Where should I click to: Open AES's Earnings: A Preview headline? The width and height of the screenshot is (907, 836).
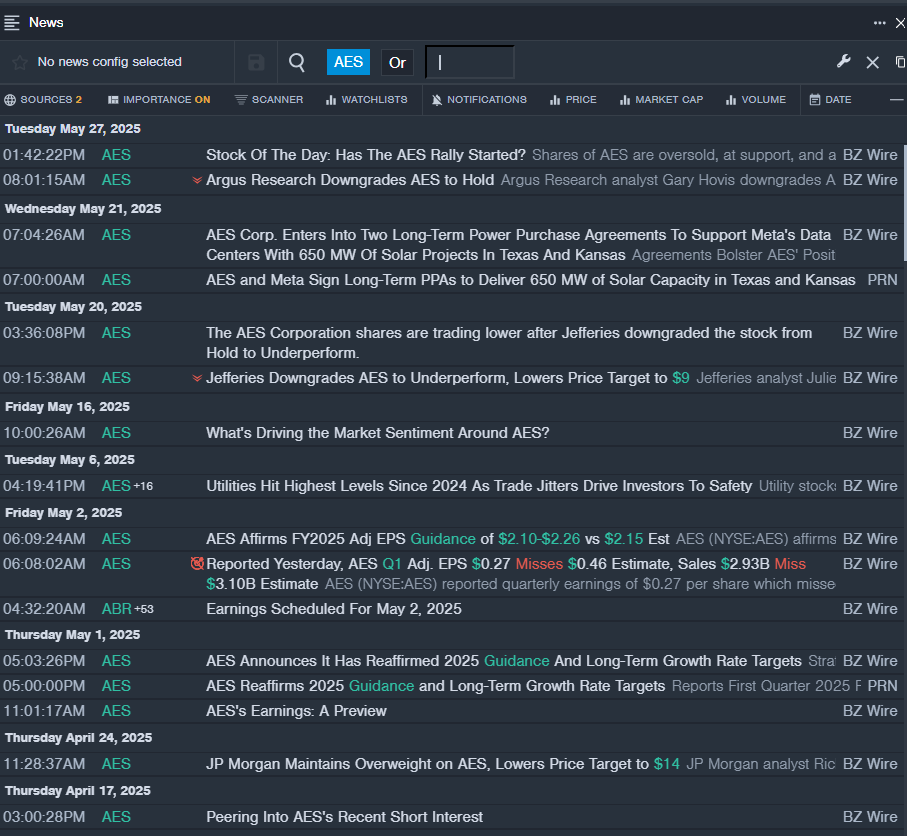(x=296, y=710)
